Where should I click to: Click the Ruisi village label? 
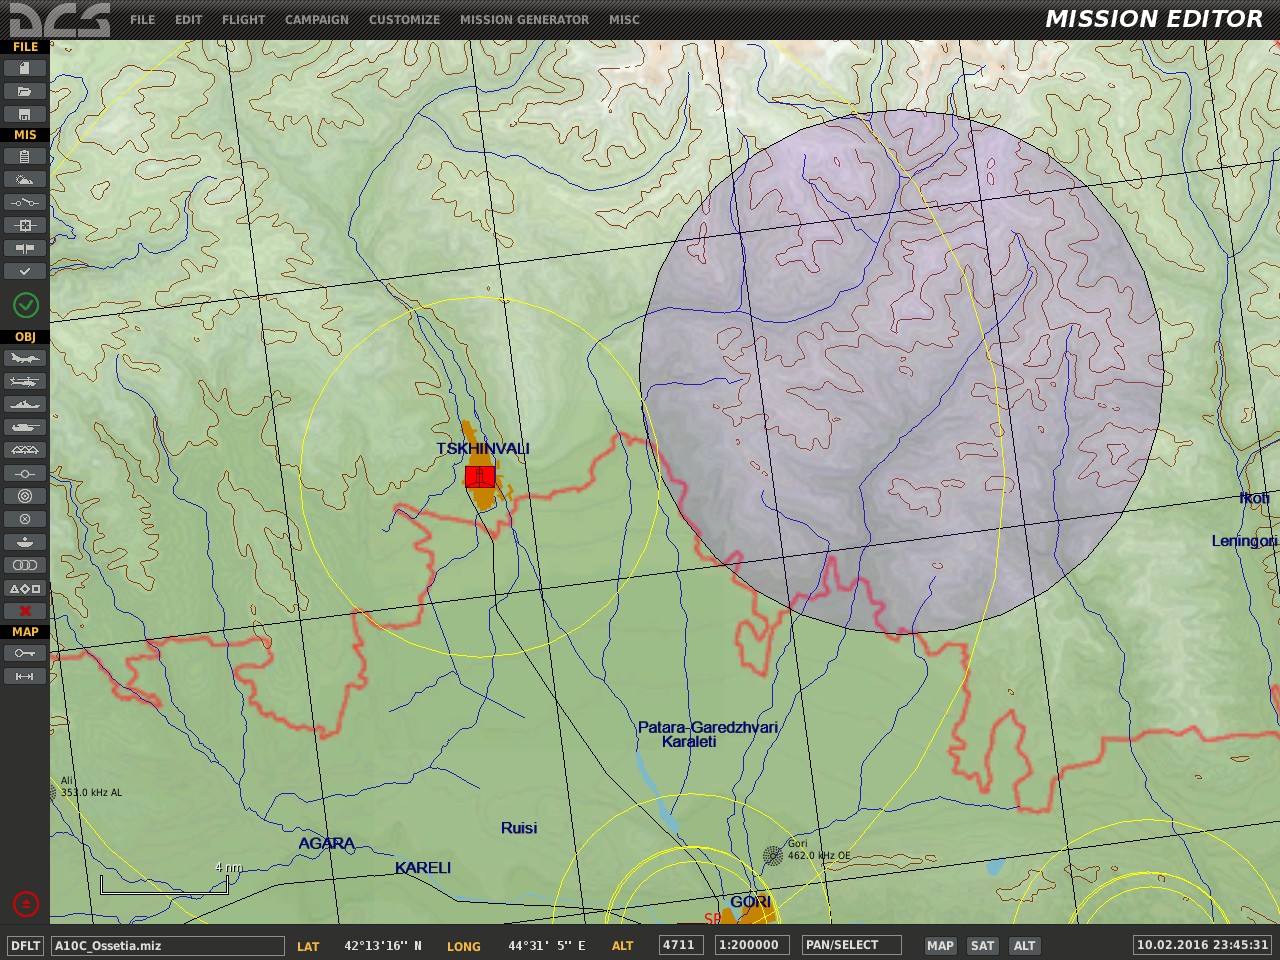coord(519,828)
